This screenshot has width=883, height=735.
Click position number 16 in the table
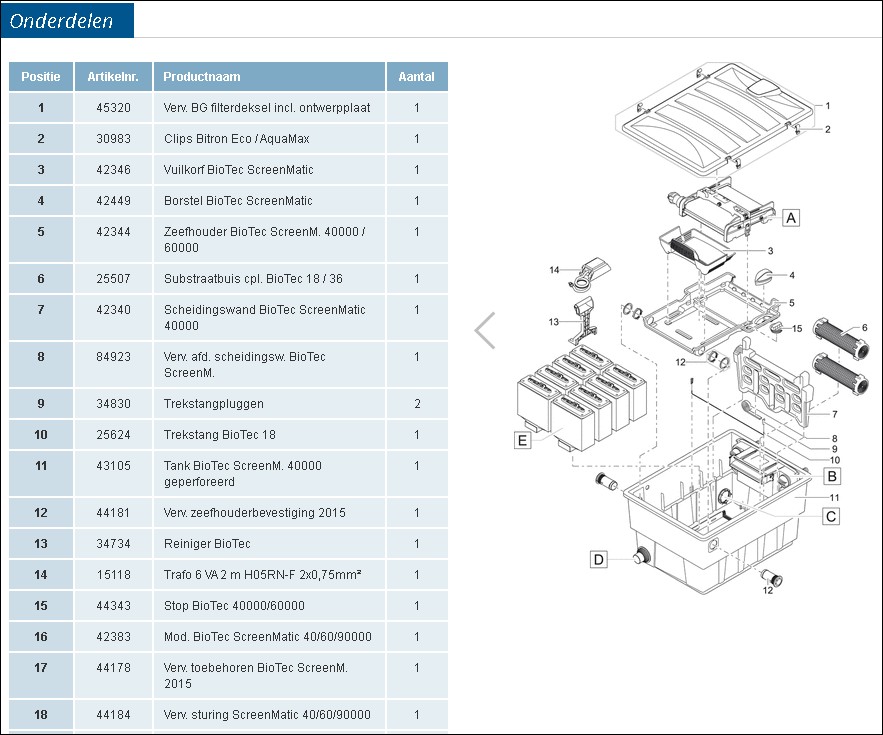[x=41, y=636]
